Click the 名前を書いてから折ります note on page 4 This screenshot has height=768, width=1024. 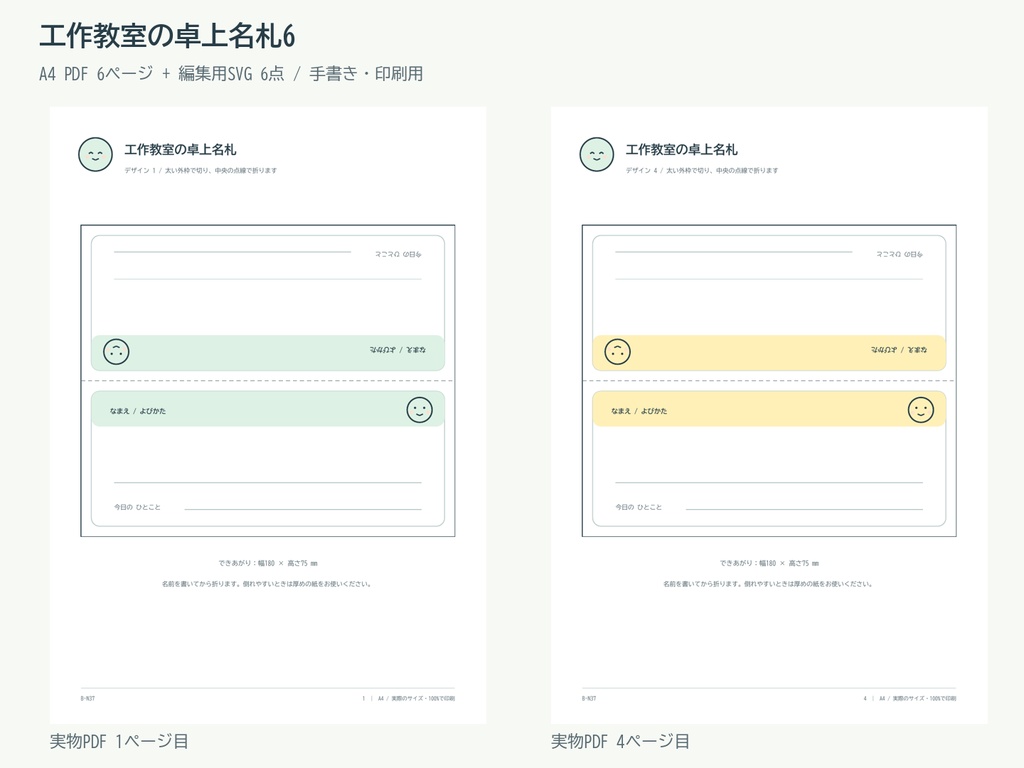(769, 584)
